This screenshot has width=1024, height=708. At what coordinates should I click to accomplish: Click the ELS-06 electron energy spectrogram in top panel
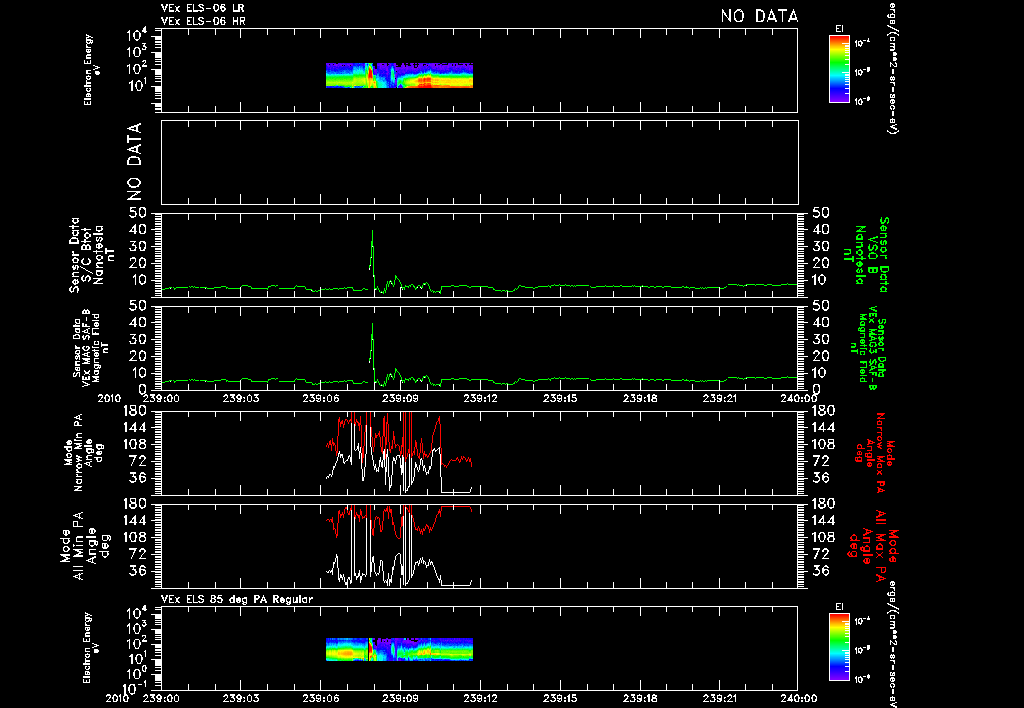[399, 75]
